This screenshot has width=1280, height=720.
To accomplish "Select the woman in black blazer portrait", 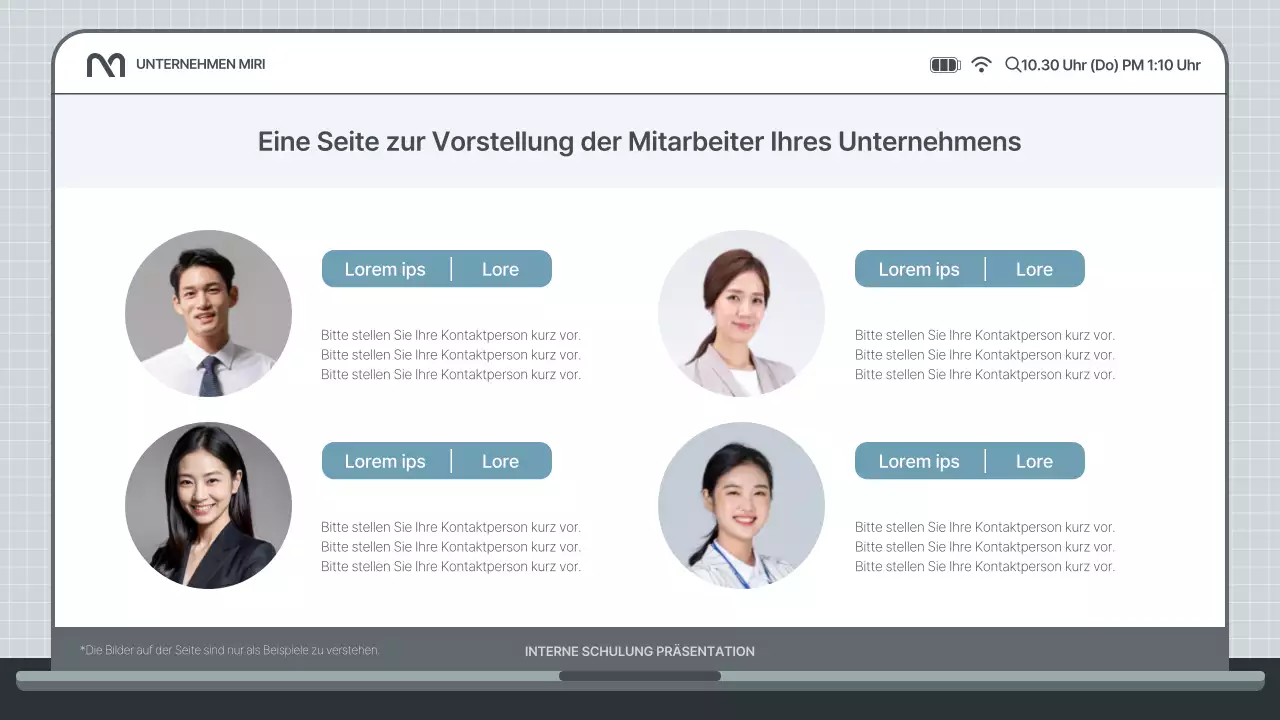I will tap(208, 505).
